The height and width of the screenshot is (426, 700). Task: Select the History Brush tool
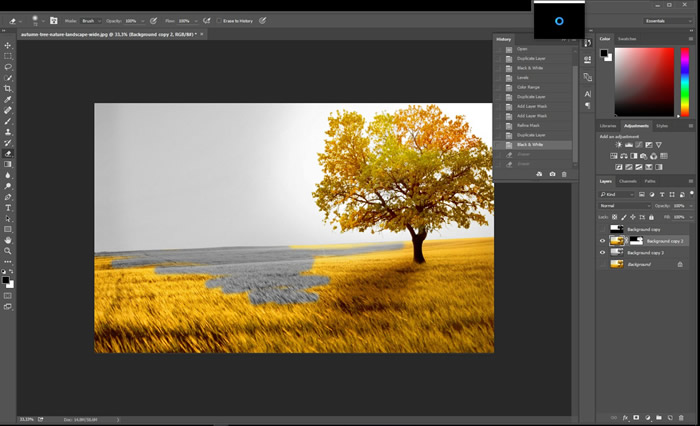click(8, 143)
